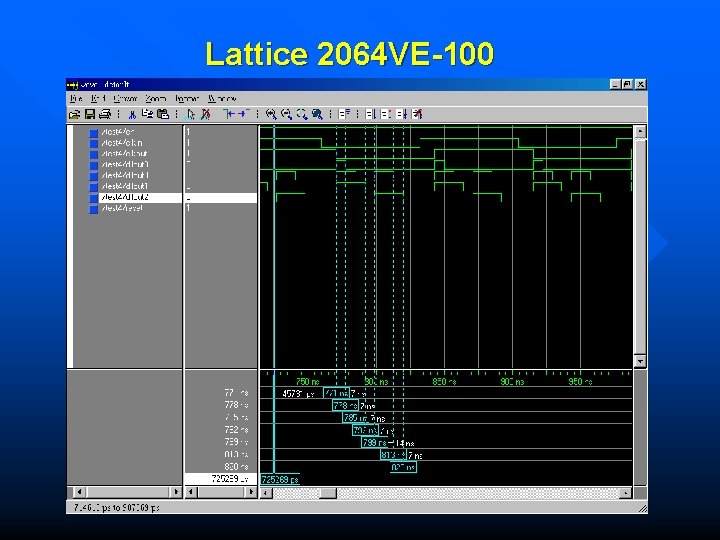This screenshot has width=720, height=540.
Task: Click the 4573 ps delta text near cursor
Action: 298,394
